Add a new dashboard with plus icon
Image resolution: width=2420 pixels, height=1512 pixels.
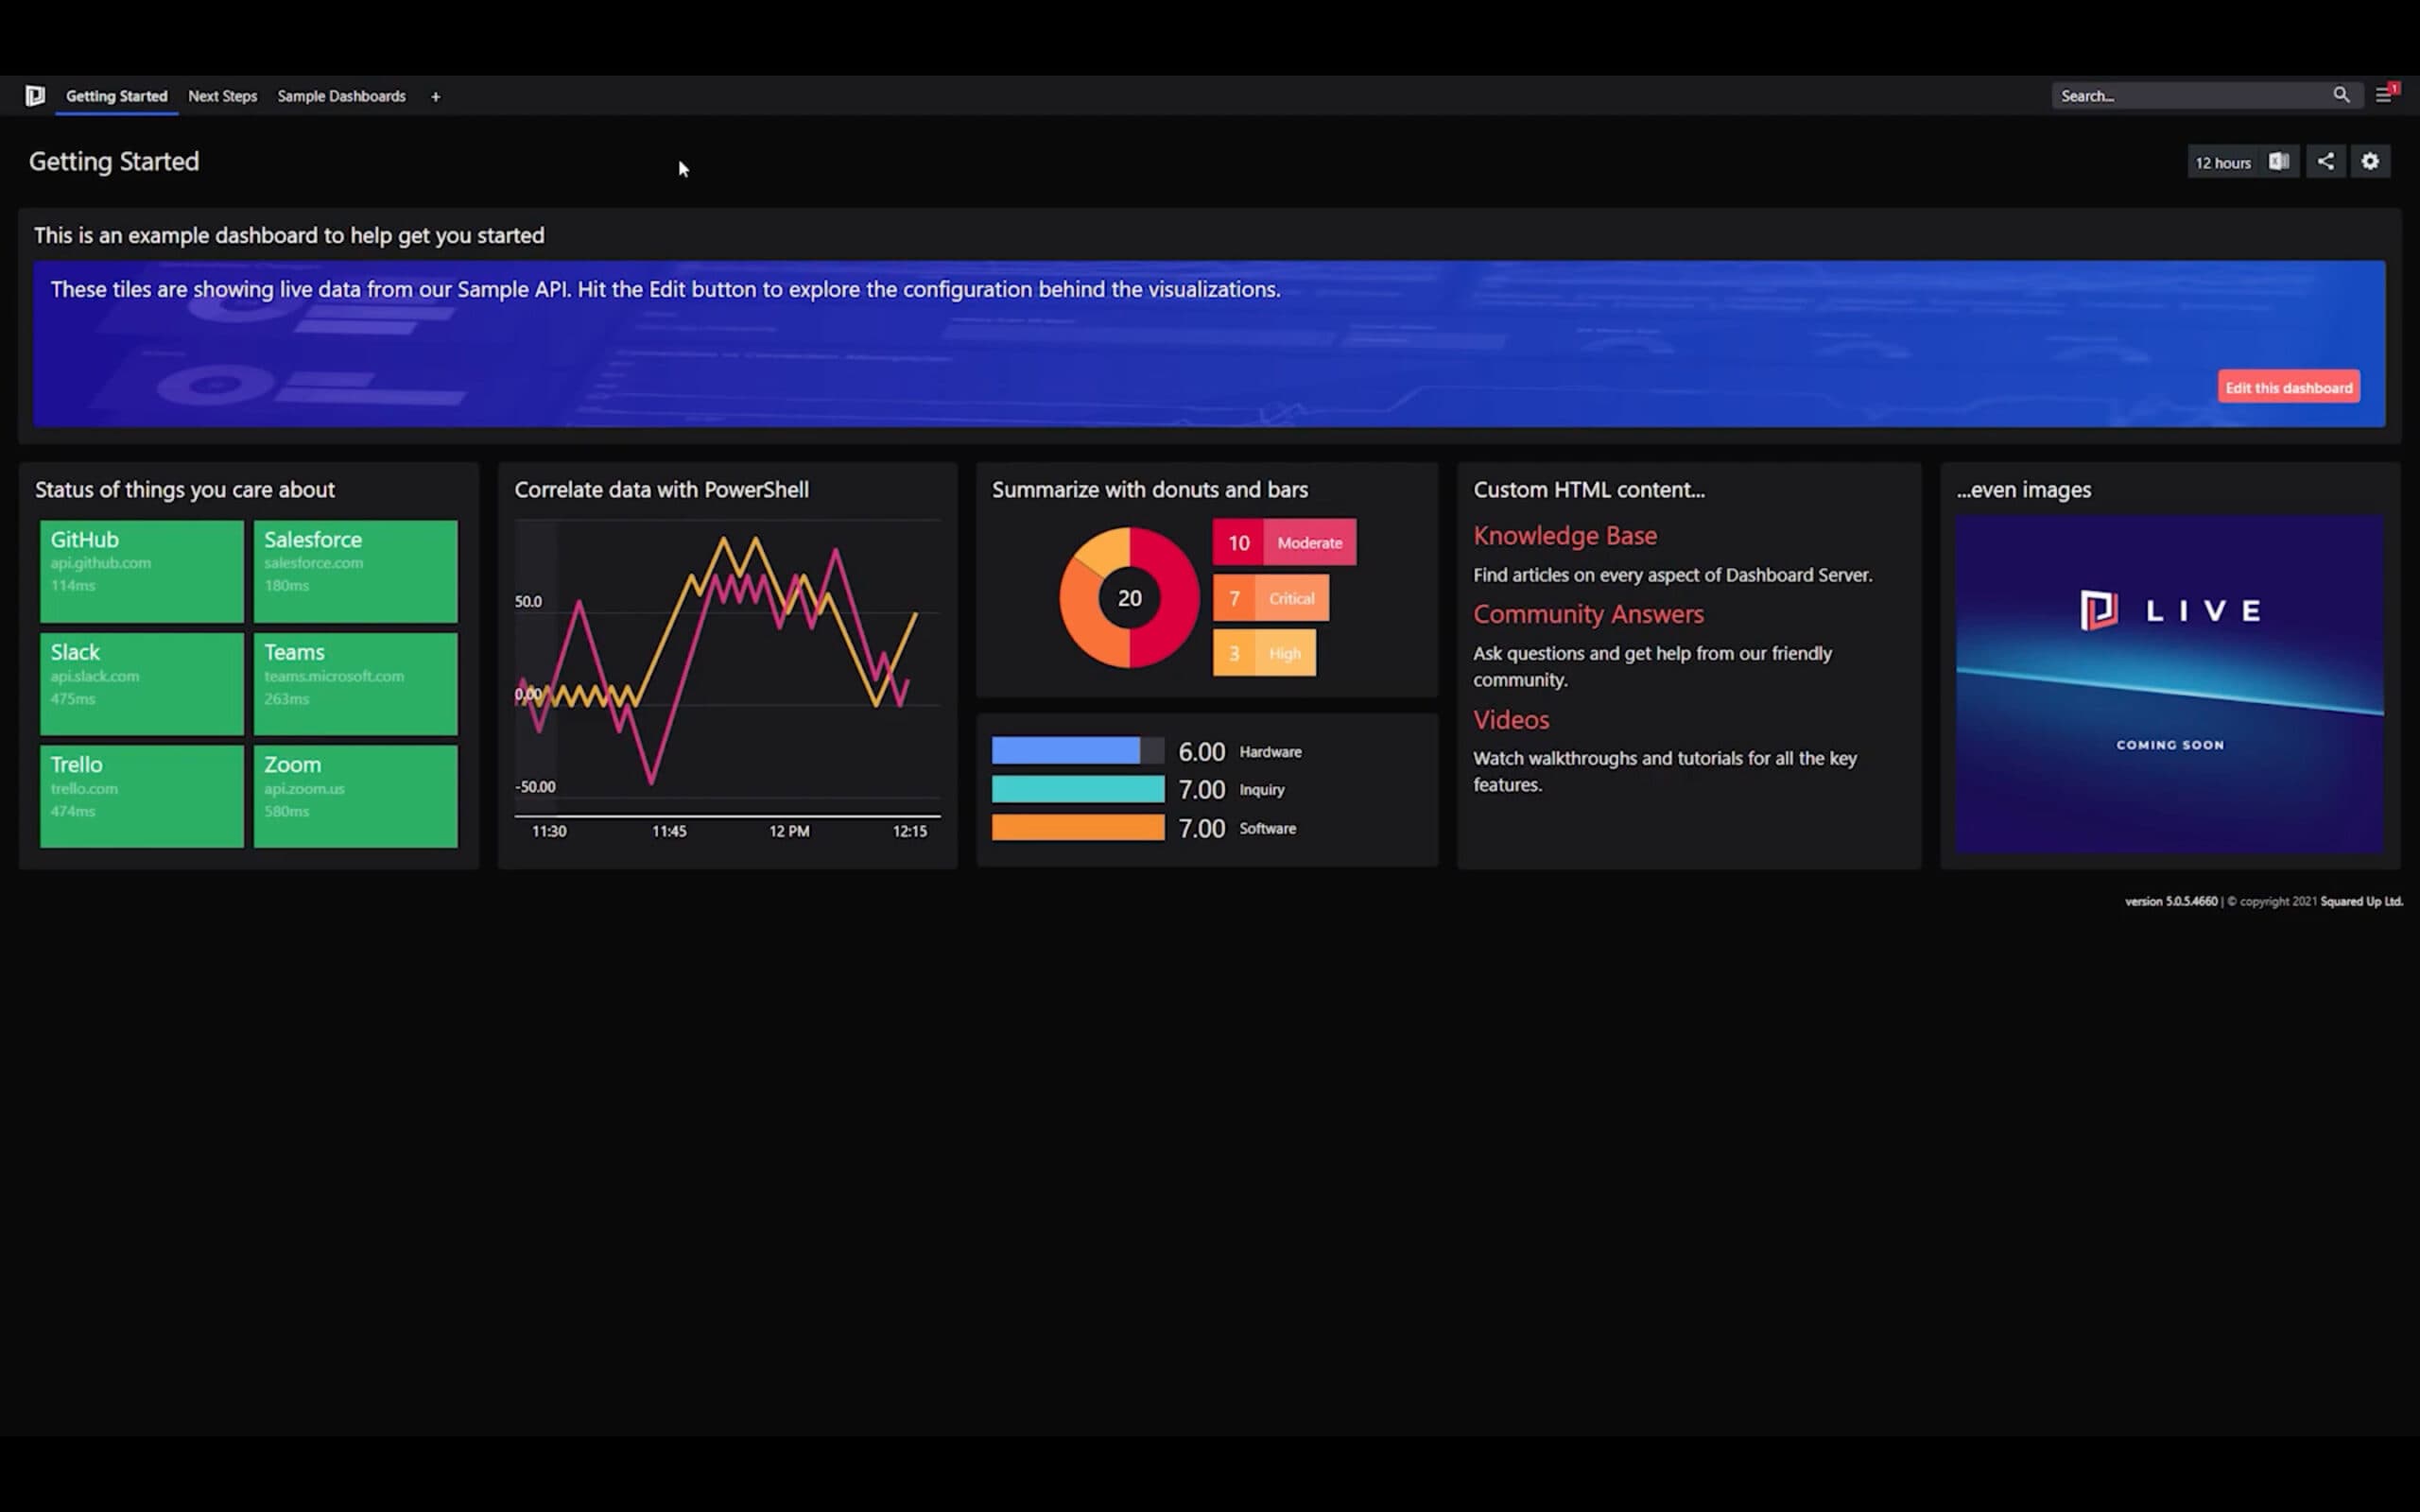pyautogui.click(x=435, y=97)
